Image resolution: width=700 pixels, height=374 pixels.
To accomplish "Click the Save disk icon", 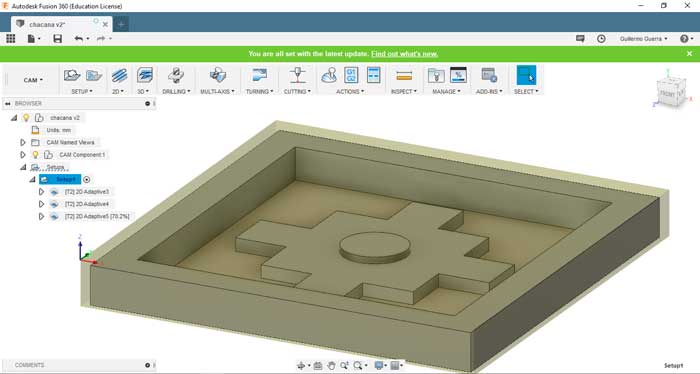I will point(58,39).
